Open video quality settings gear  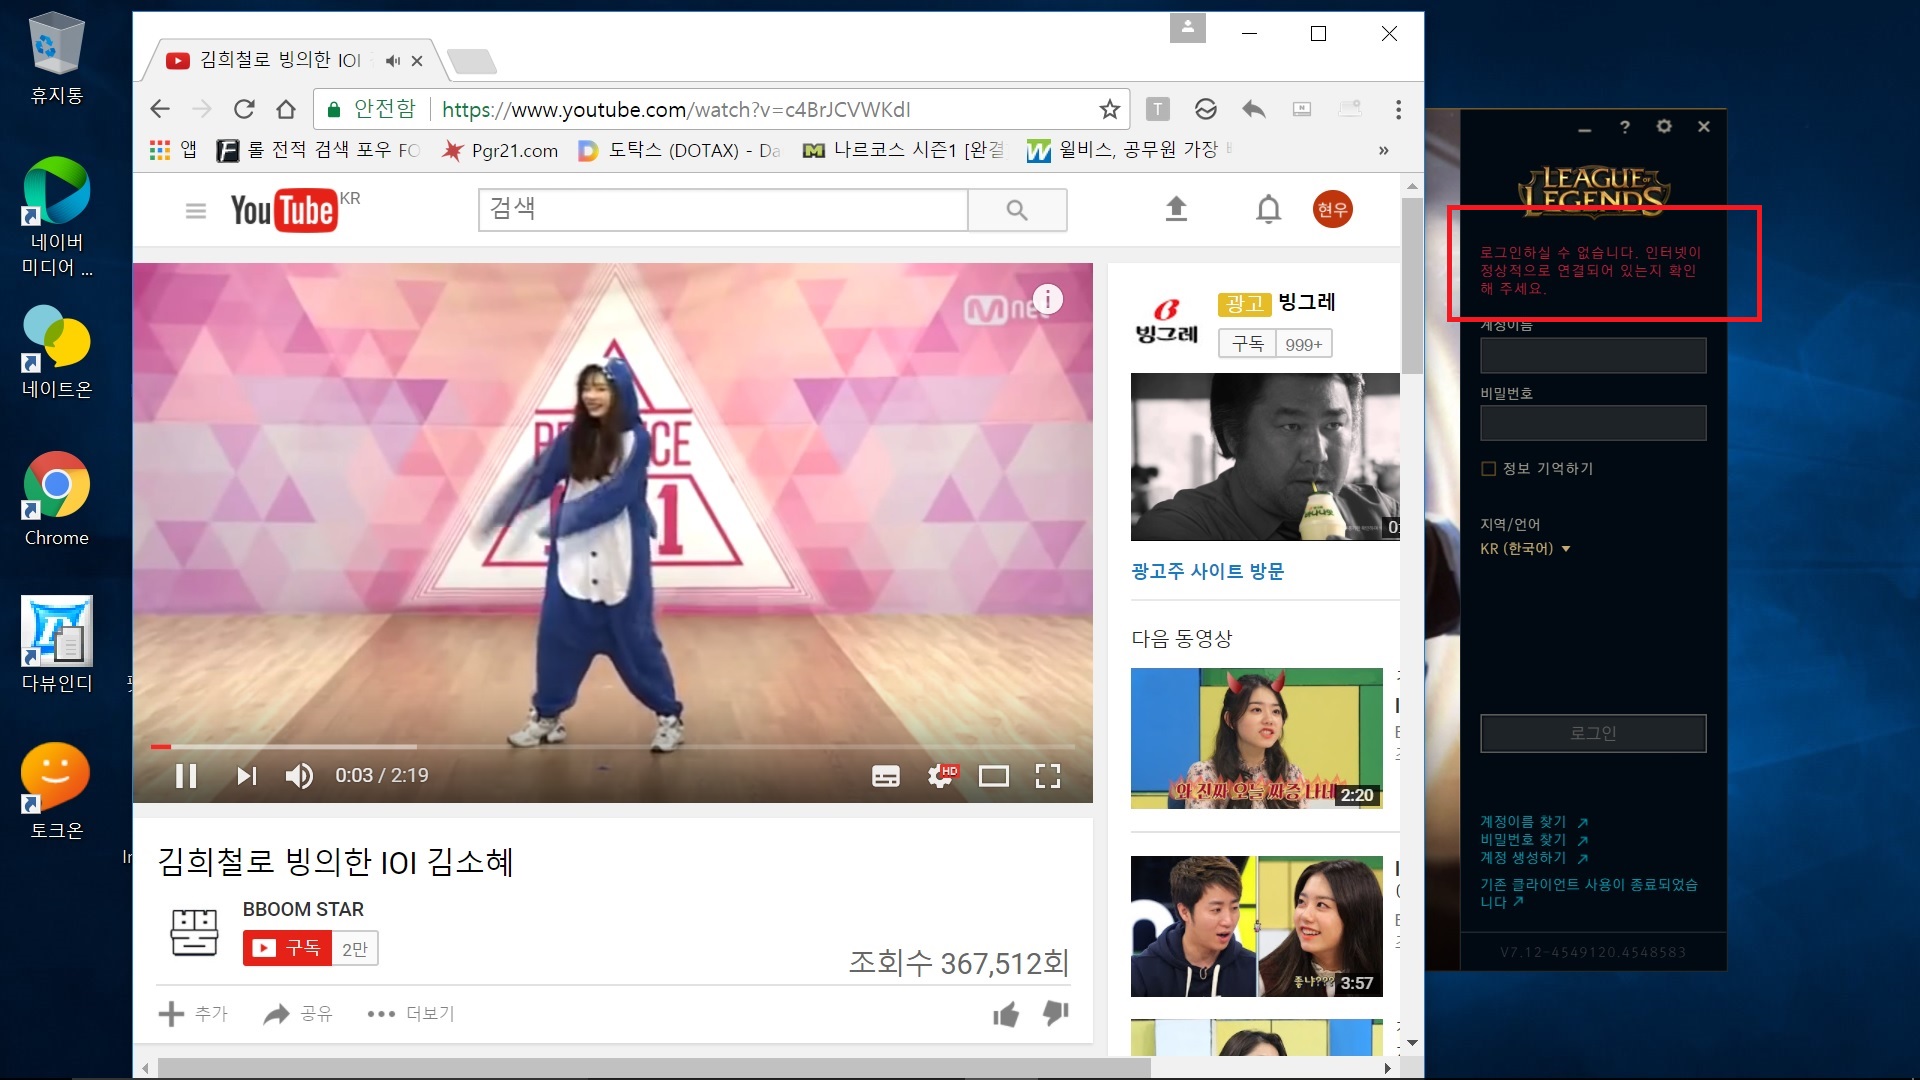[941, 776]
